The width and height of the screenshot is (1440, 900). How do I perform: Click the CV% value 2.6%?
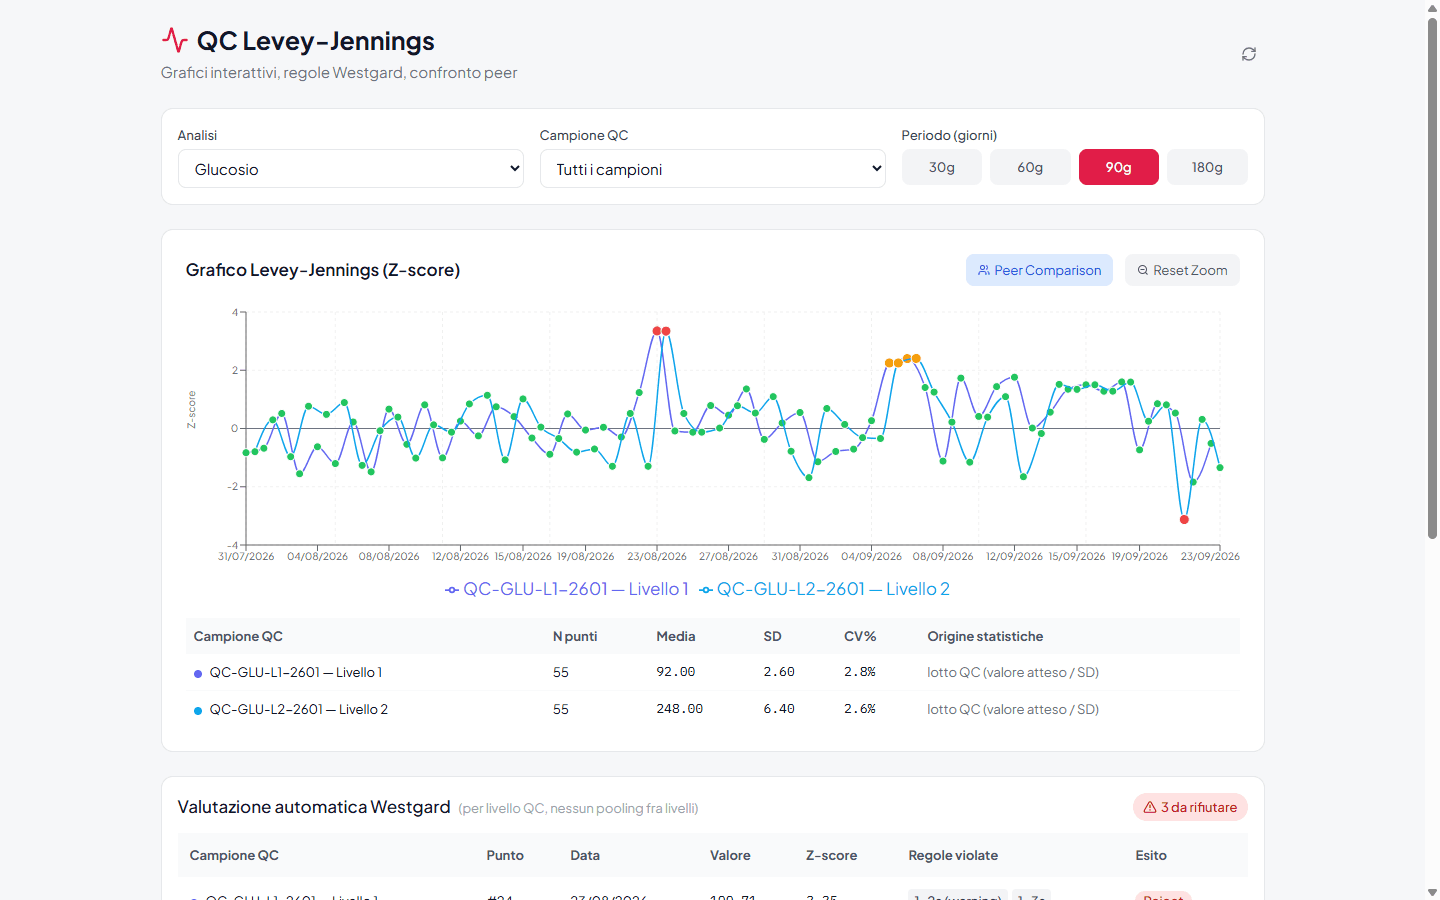[860, 709]
